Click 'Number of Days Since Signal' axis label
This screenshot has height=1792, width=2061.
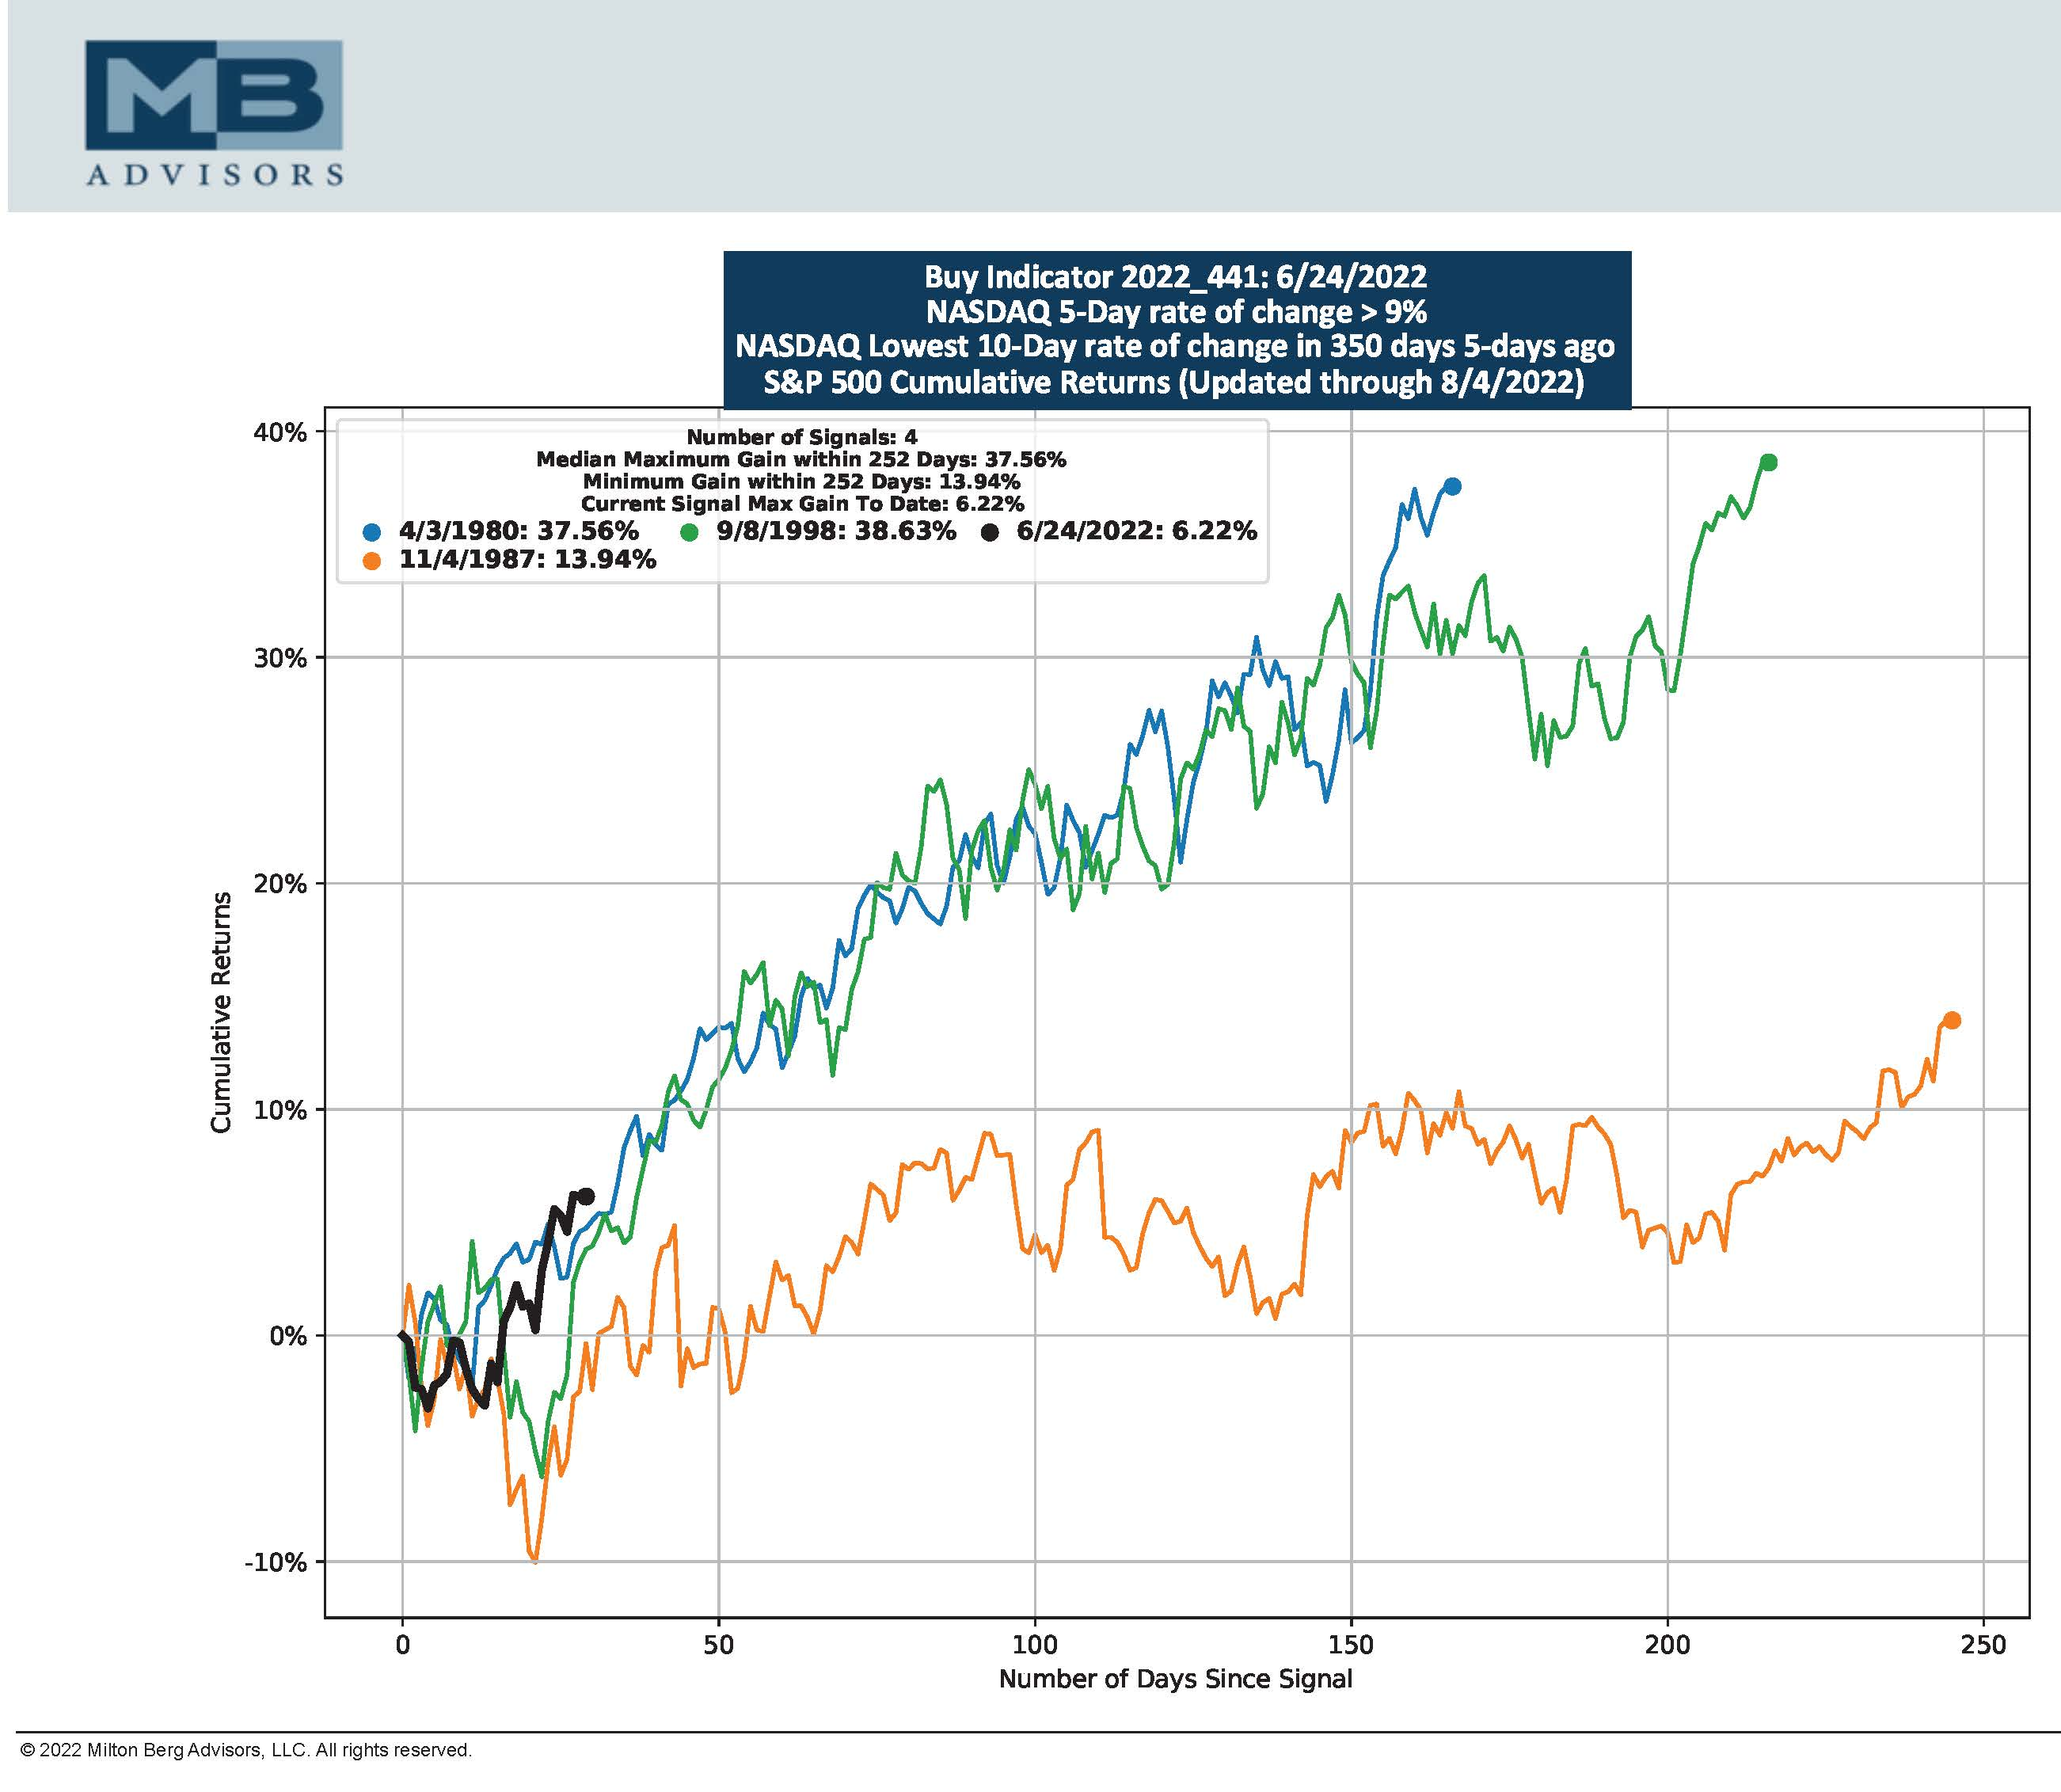pyautogui.click(x=1175, y=1678)
